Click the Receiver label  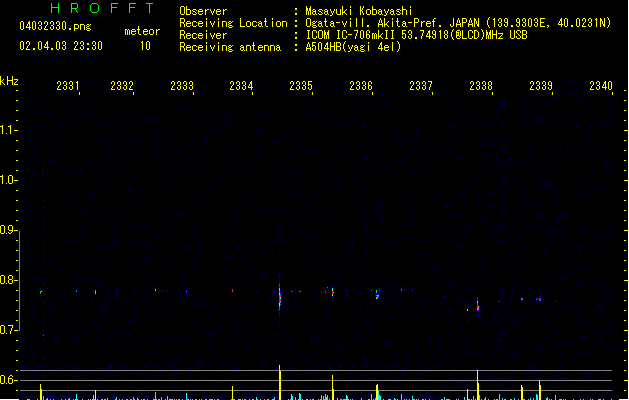point(203,35)
